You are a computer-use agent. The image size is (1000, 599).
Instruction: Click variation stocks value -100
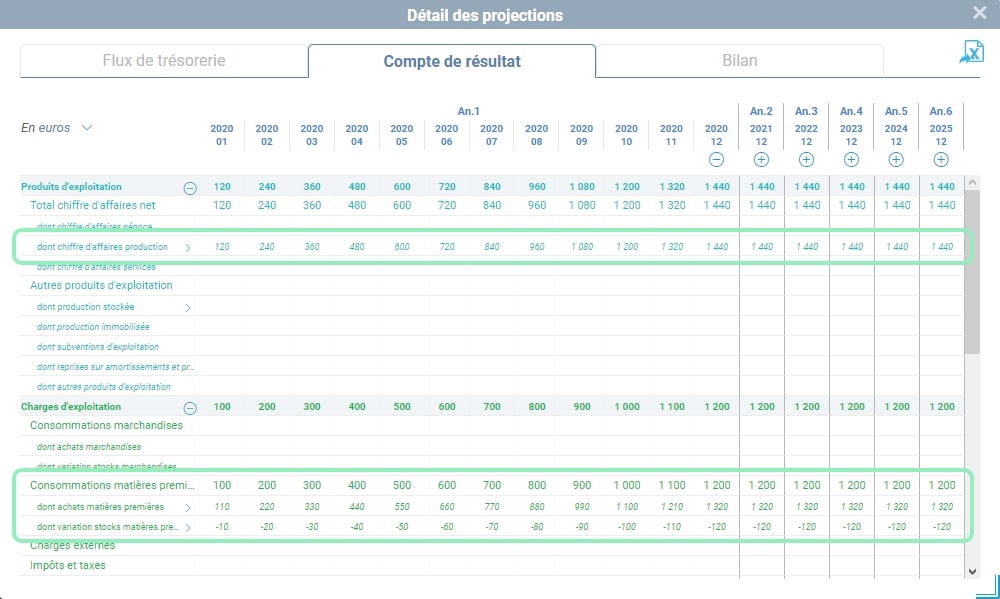(x=627, y=527)
